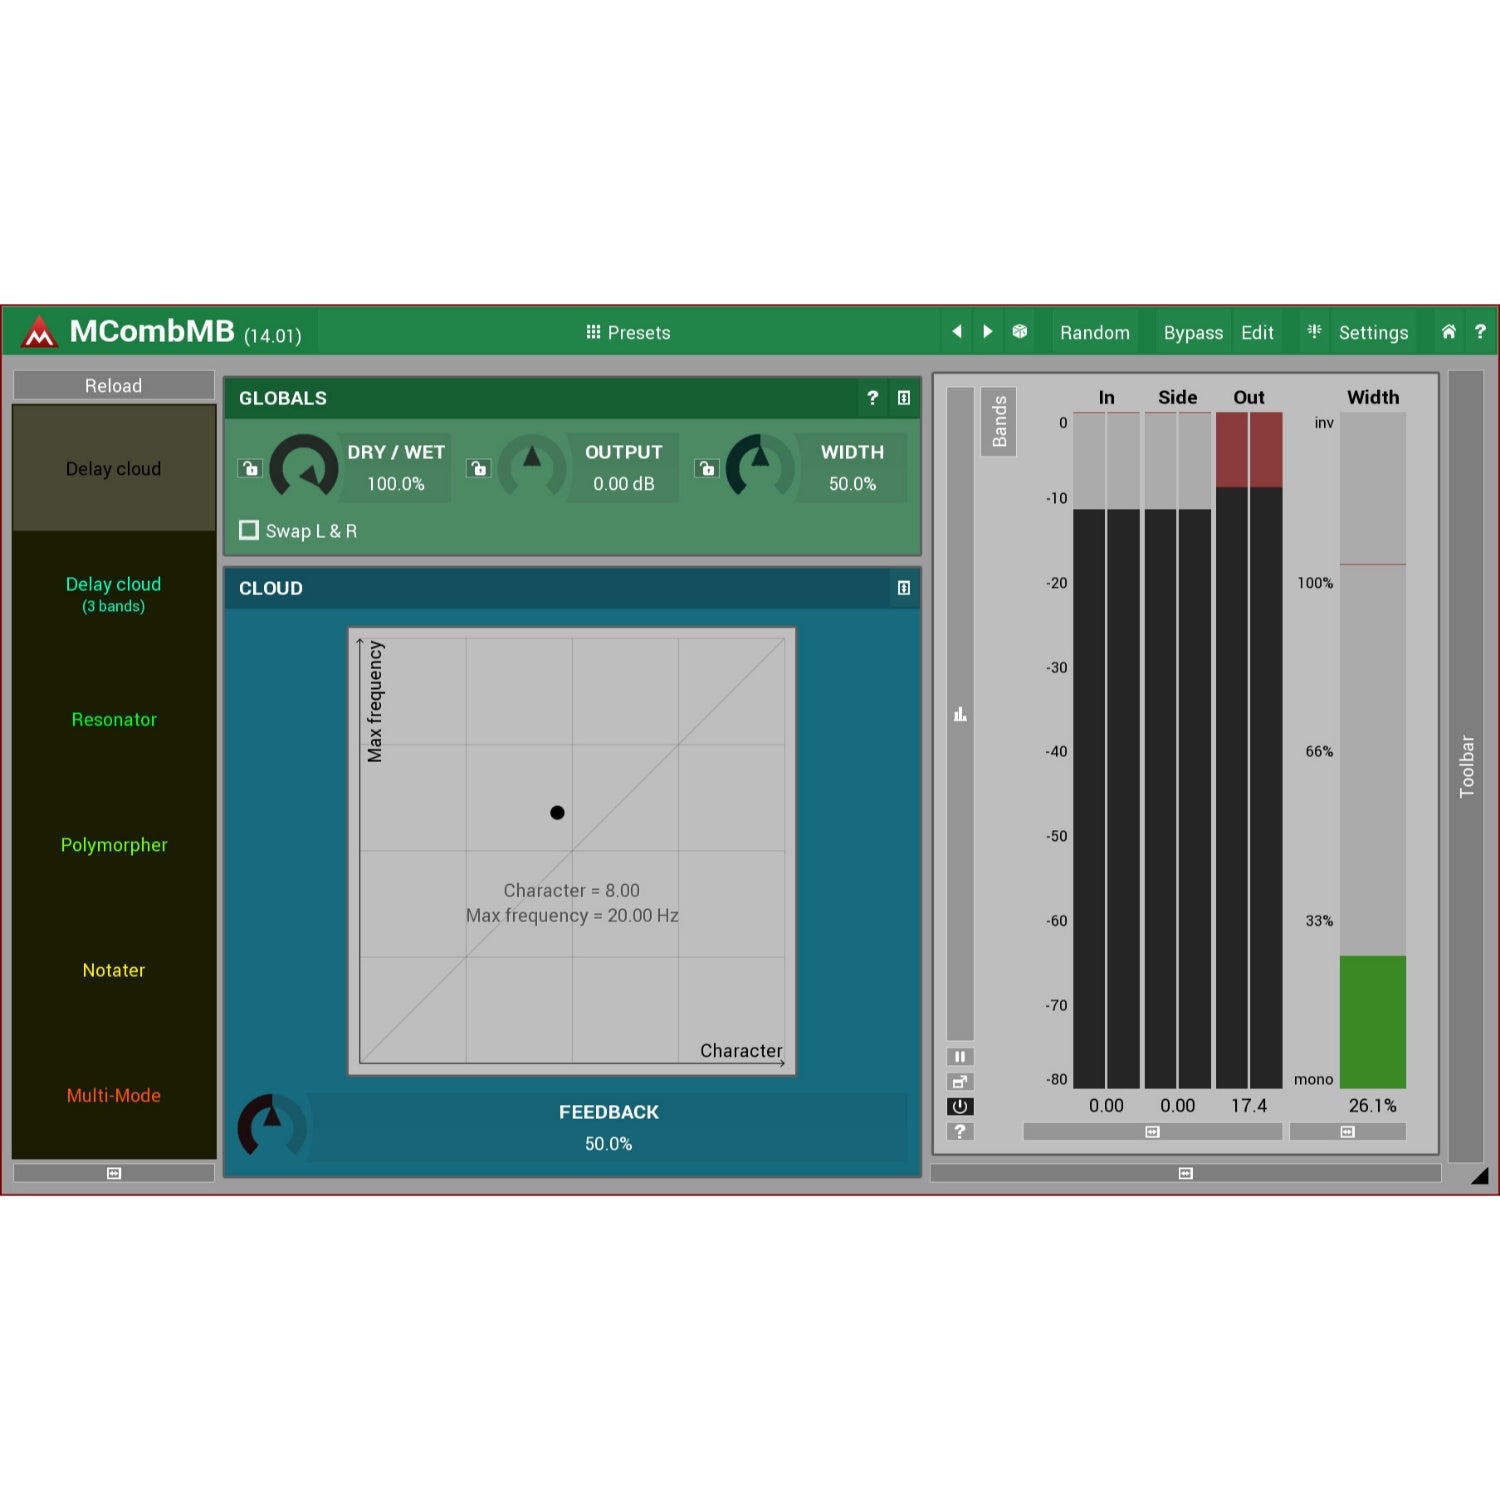
Task: Expand the meter panel bottom handle
Action: (x=1186, y=1173)
